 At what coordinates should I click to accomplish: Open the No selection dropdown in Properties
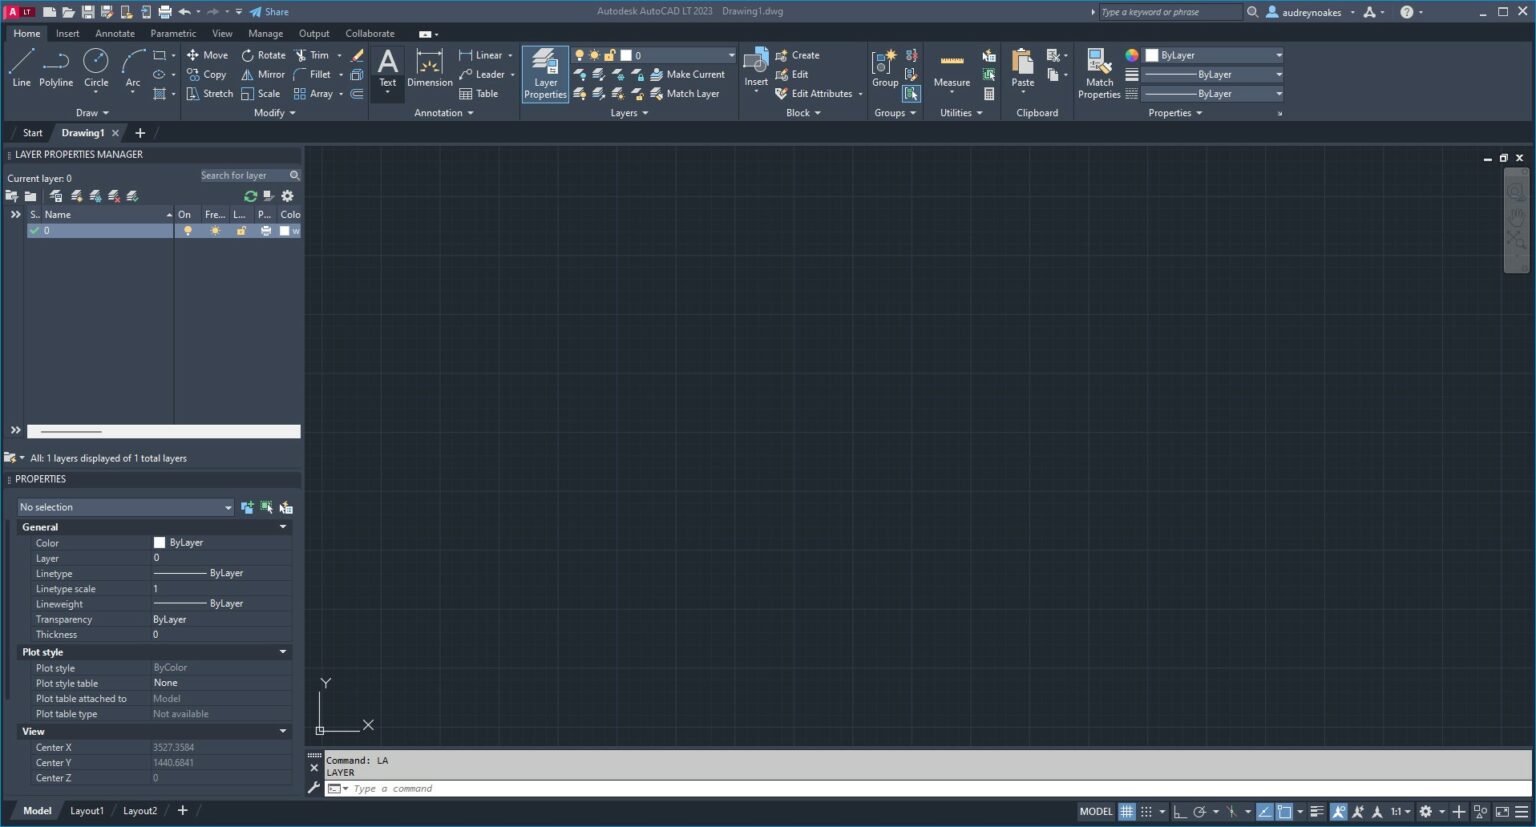point(227,507)
